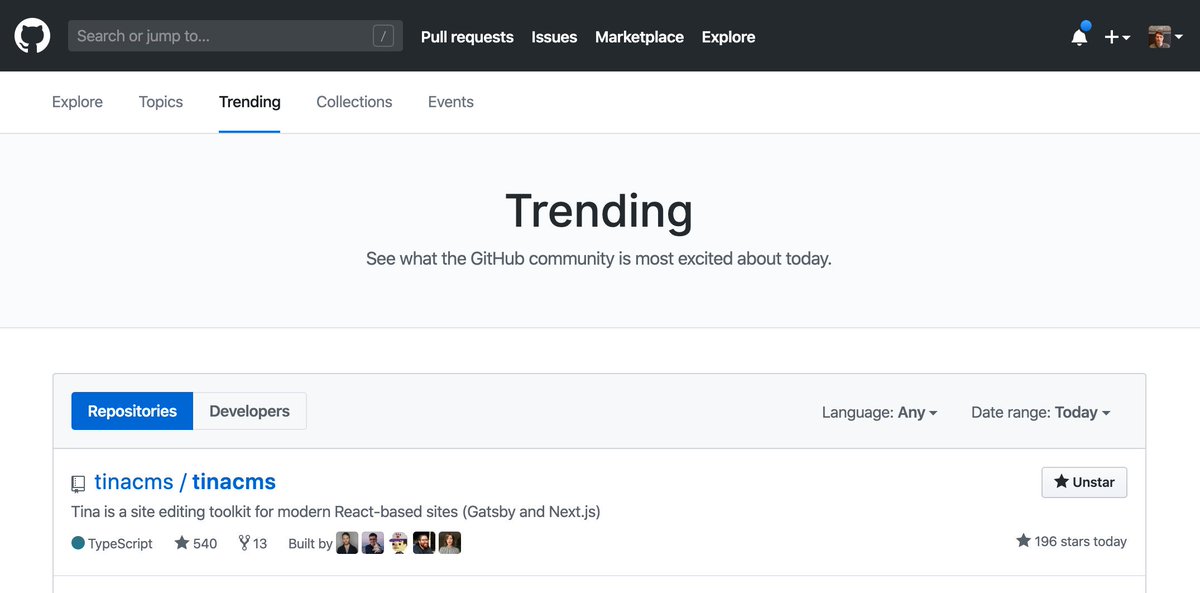The width and height of the screenshot is (1200, 593).
Task: Click the repository book icon beside tinacms
Action: [x=78, y=484]
